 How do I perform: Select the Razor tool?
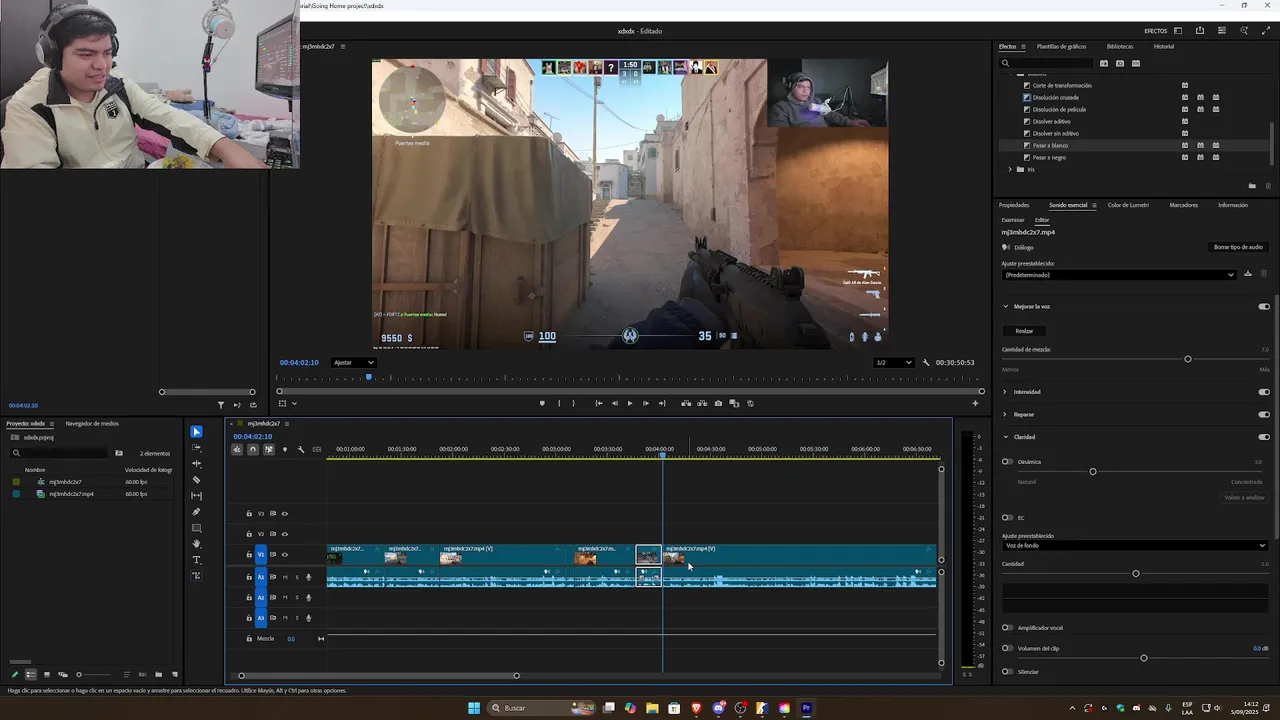pyautogui.click(x=196, y=480)
